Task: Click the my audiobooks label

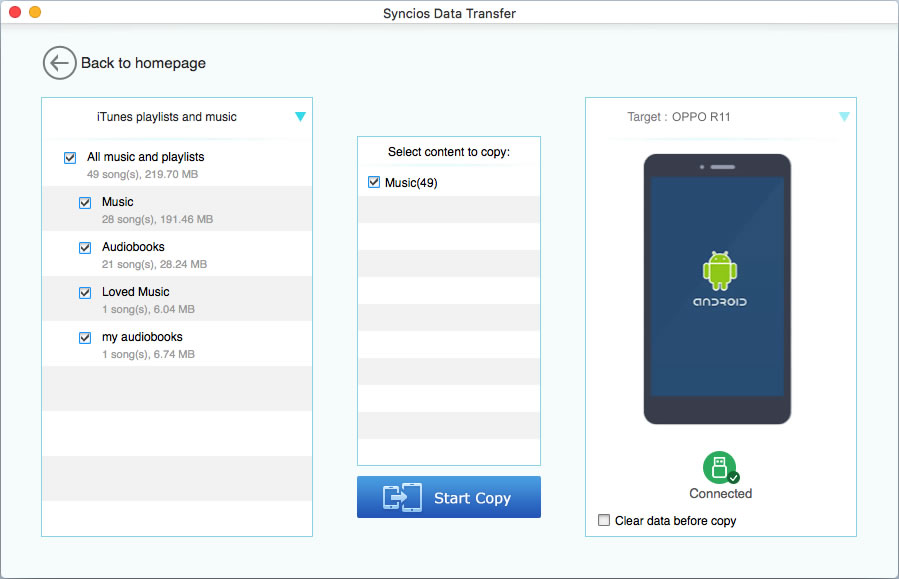Action: coord(142,337)
